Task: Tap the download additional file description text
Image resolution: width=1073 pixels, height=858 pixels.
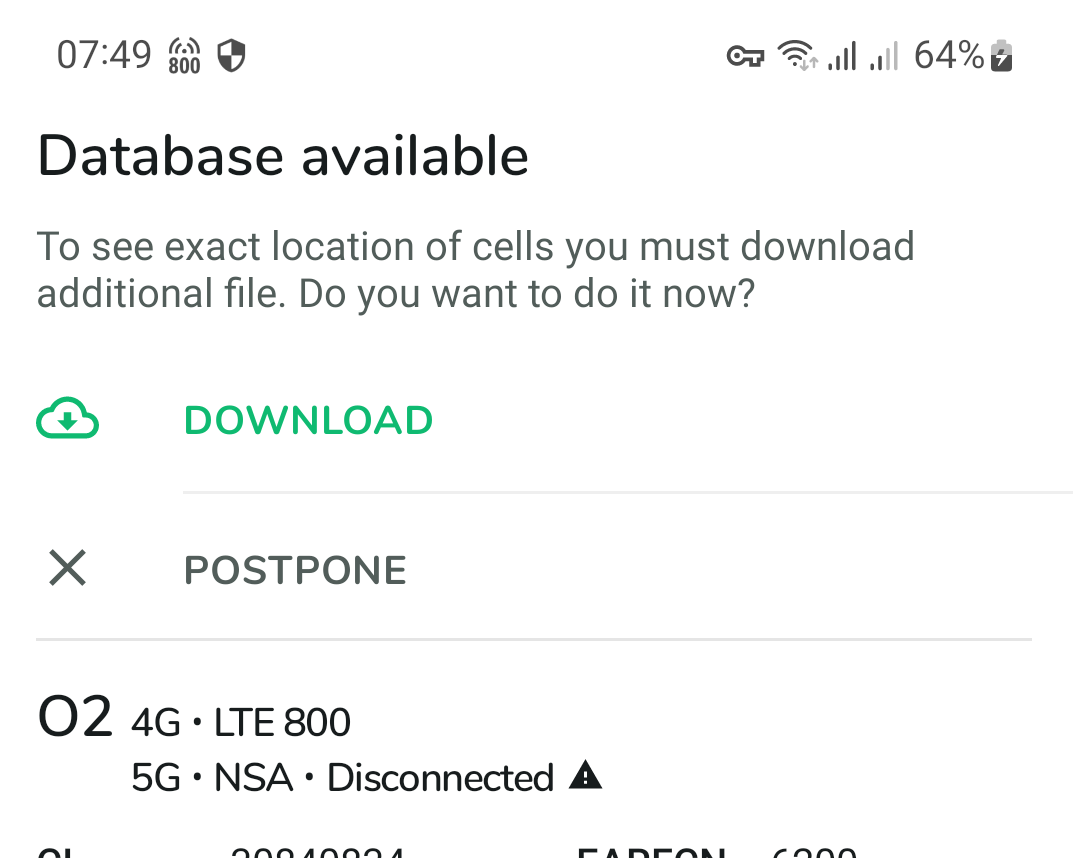Action: click(475, 270)
